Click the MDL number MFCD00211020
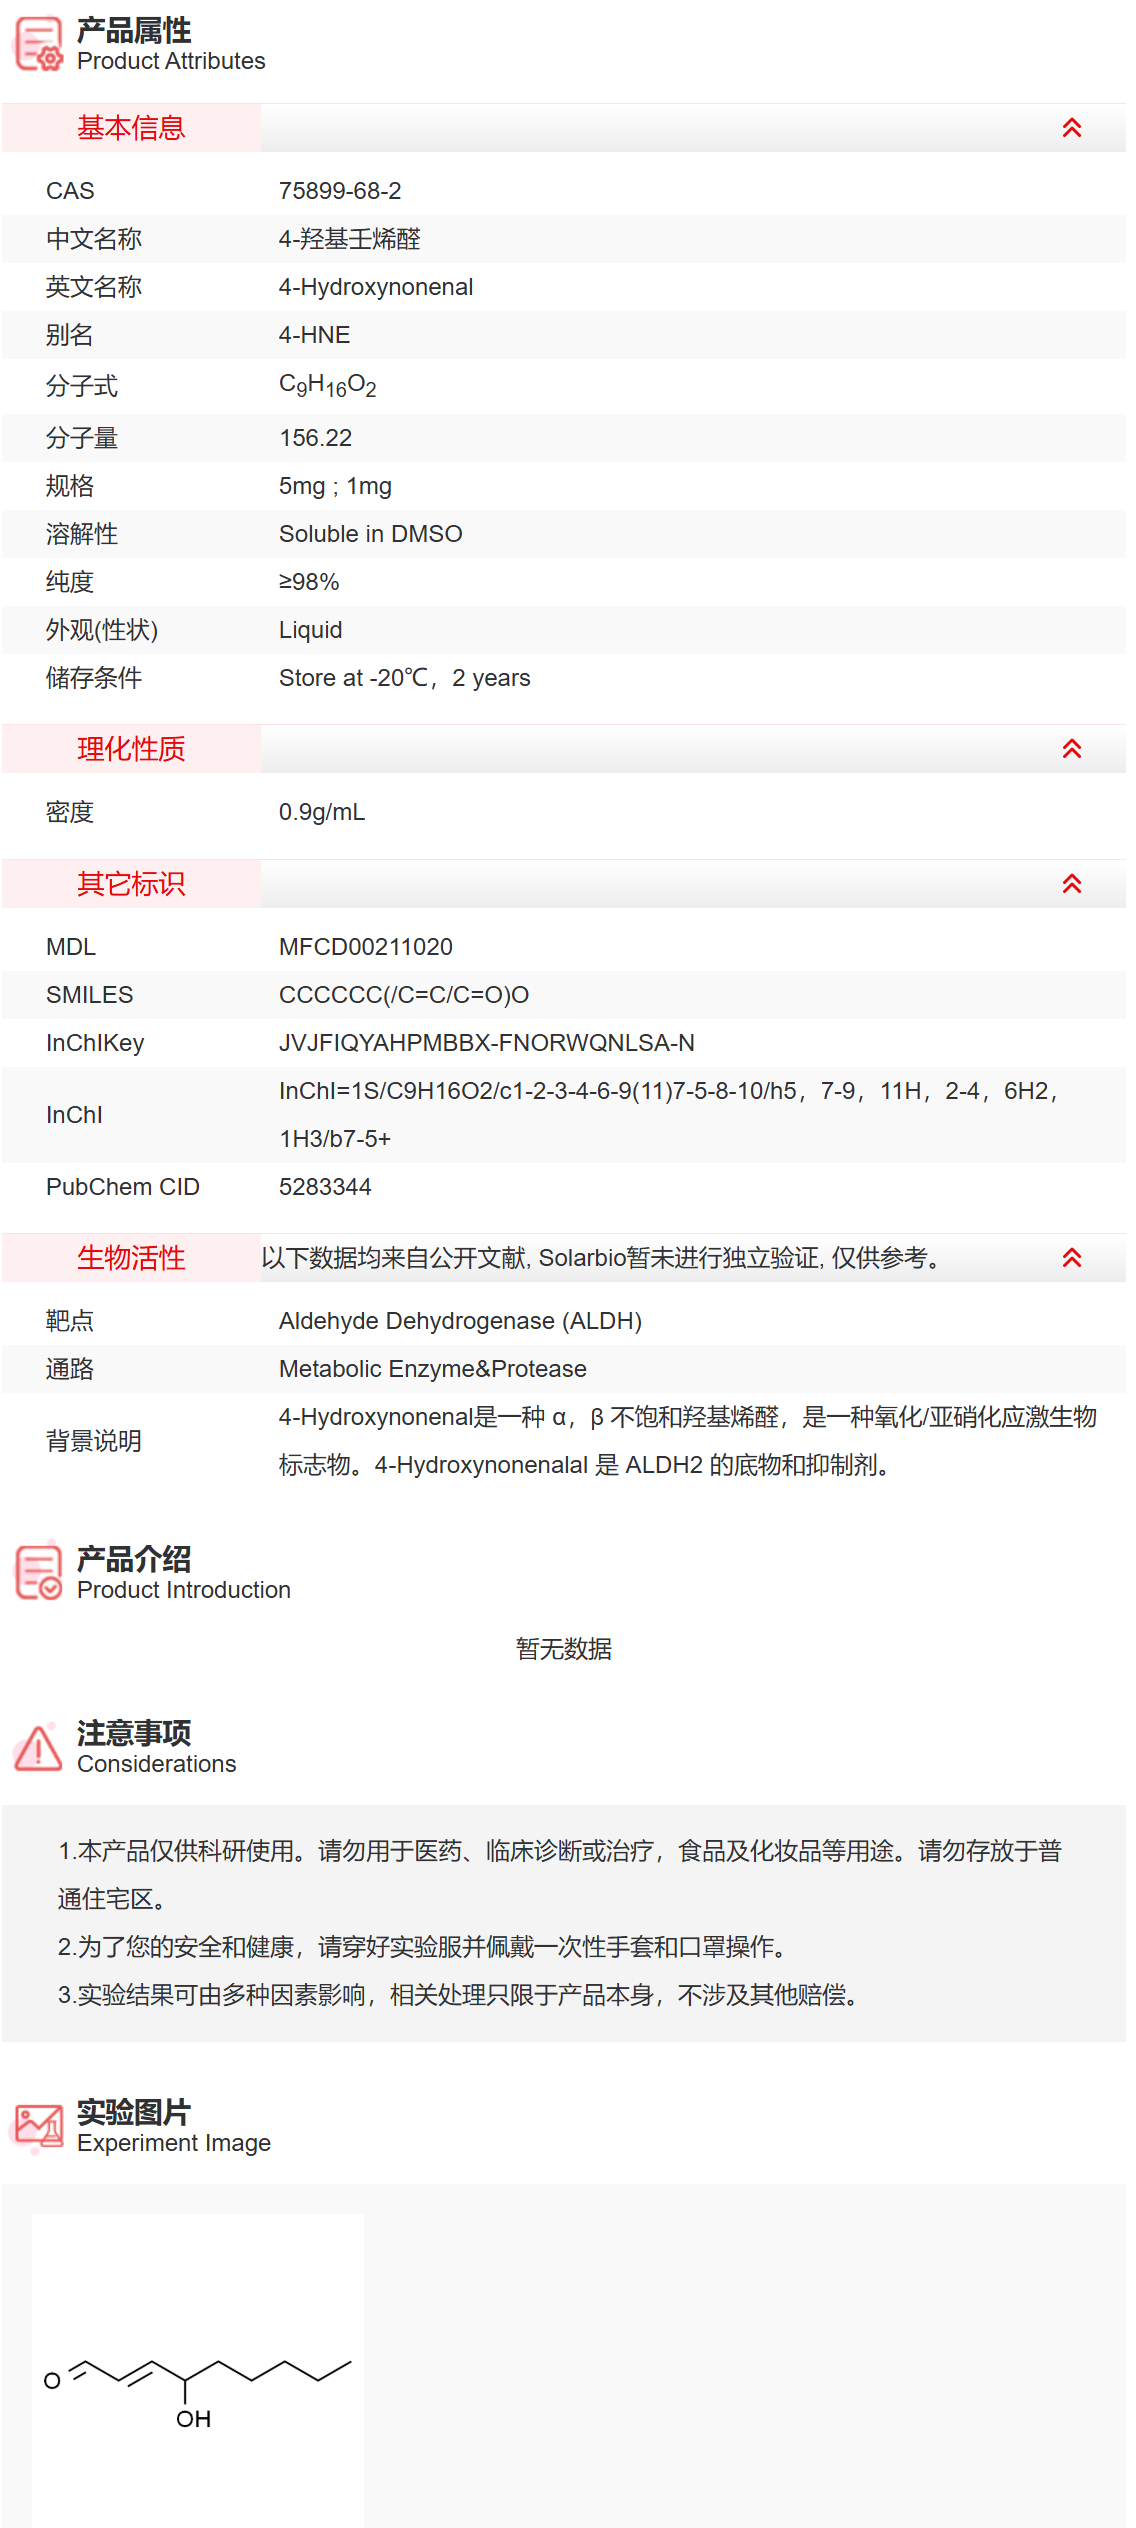The height and width of the screenshot is (2528, 1136). (365, 947)
